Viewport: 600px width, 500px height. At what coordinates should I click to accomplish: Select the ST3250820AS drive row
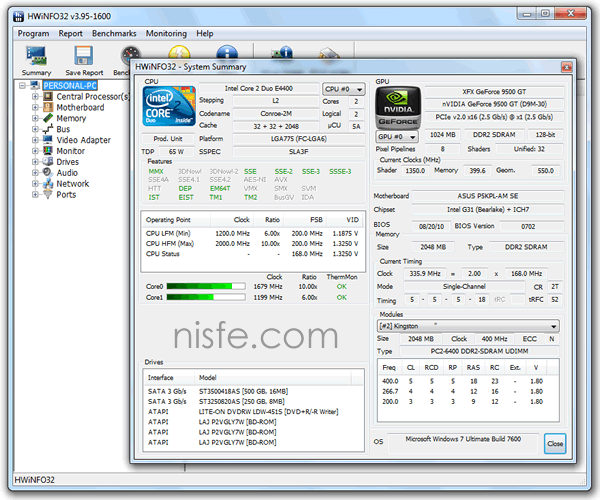(x=253, y=401)
